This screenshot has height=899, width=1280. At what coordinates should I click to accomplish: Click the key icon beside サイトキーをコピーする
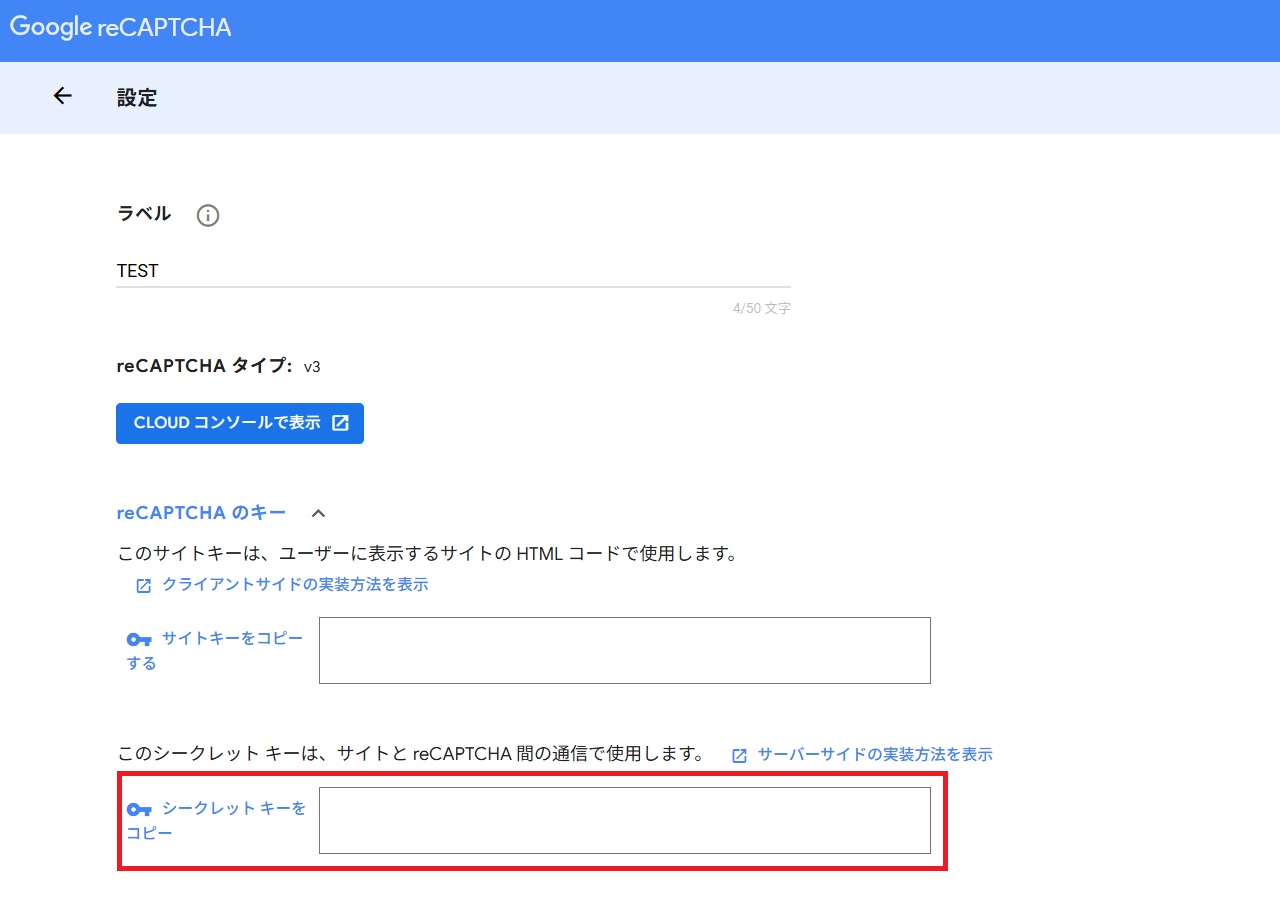coord(139,640)
